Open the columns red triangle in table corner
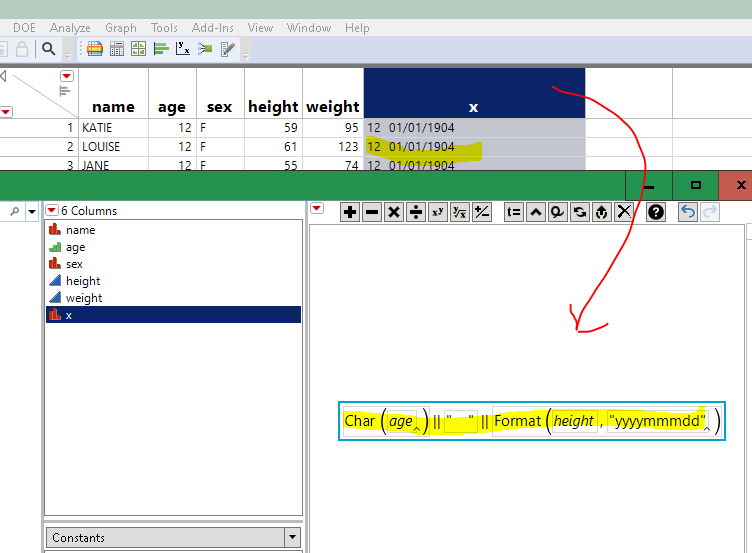Screen dimensions: 752x553 [67, 76]
